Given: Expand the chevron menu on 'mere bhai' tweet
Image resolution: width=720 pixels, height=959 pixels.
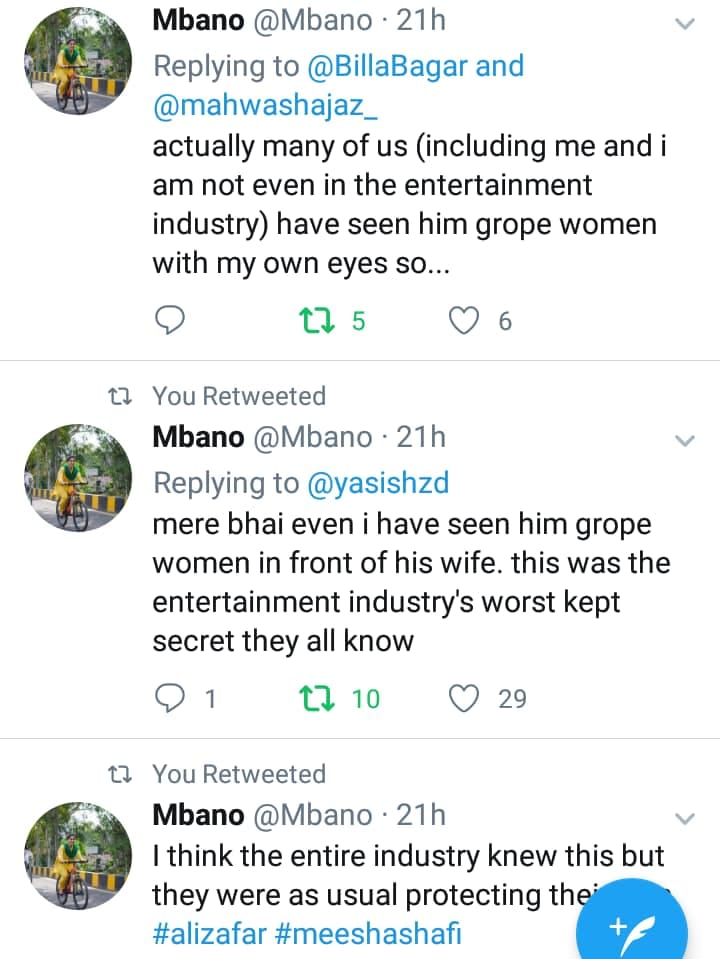Looking at the screenshot, I should (685, 440).
